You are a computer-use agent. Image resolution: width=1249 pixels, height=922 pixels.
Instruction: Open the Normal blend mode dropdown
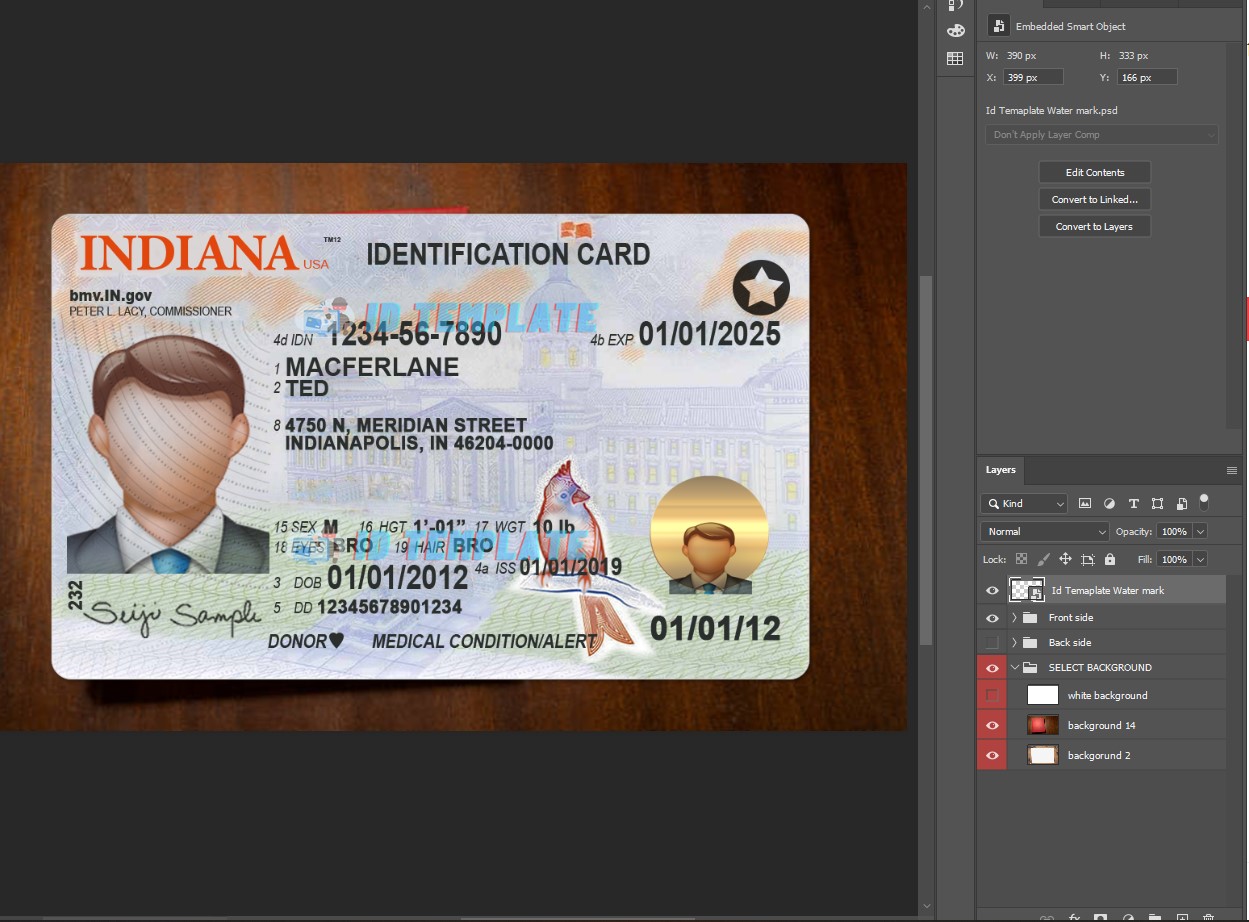(1045, 532)
